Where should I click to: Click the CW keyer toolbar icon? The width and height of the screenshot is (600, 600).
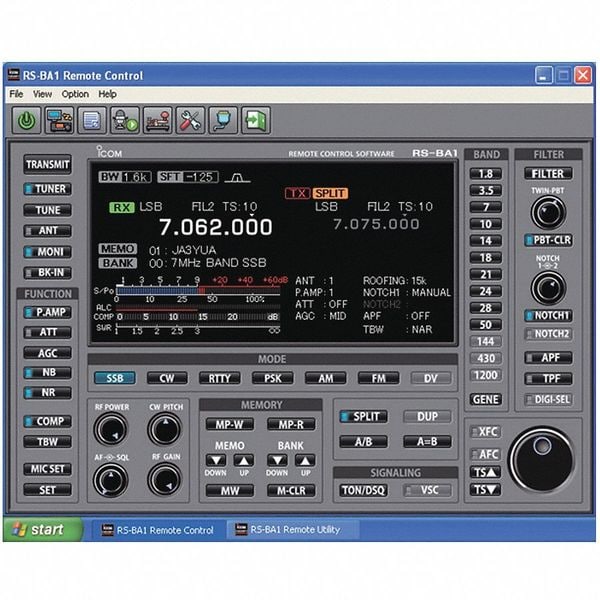click(157, 120)
